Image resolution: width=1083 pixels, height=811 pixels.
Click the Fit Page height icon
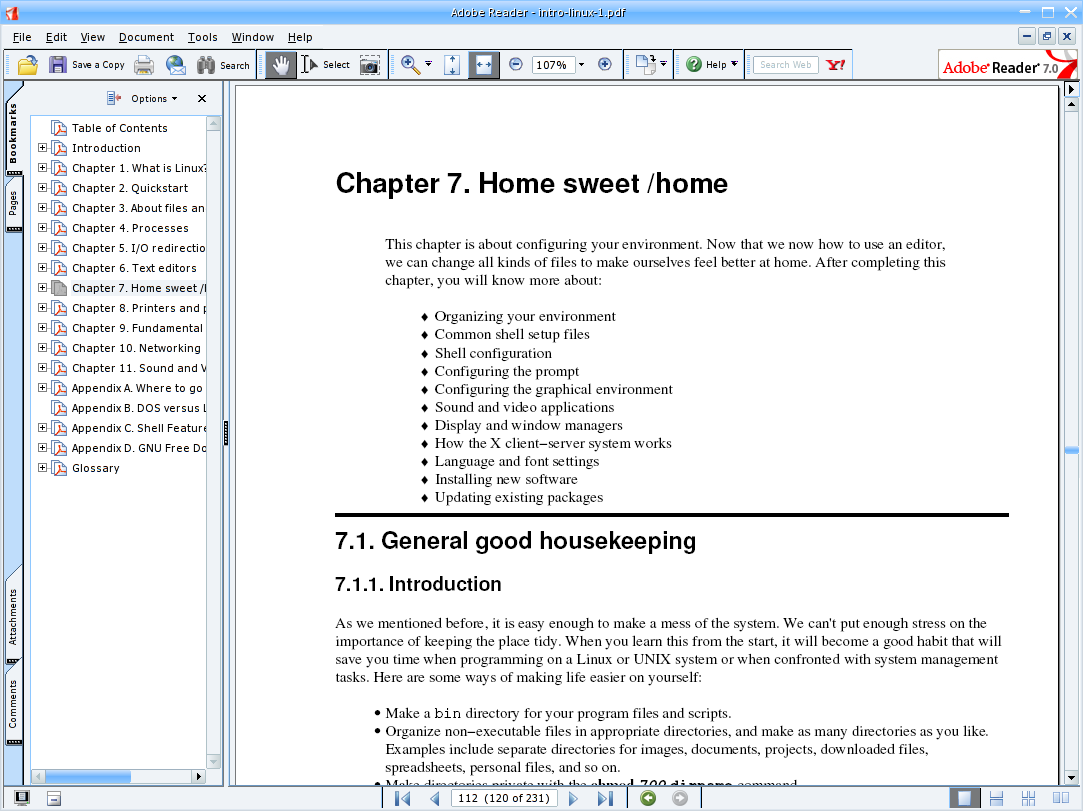click(x=452, y=65)
